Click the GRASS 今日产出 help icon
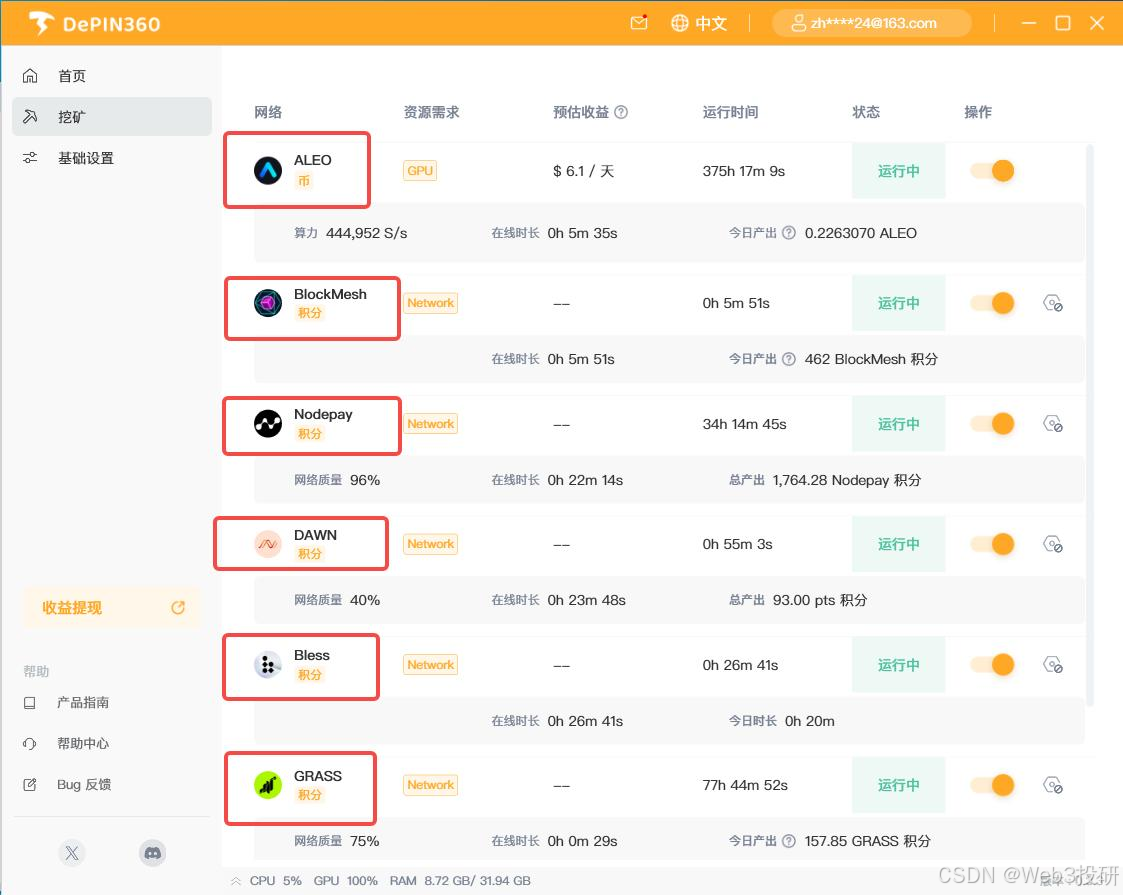The height and width of the screenshot is (895, 1123). tap(789, 841)
